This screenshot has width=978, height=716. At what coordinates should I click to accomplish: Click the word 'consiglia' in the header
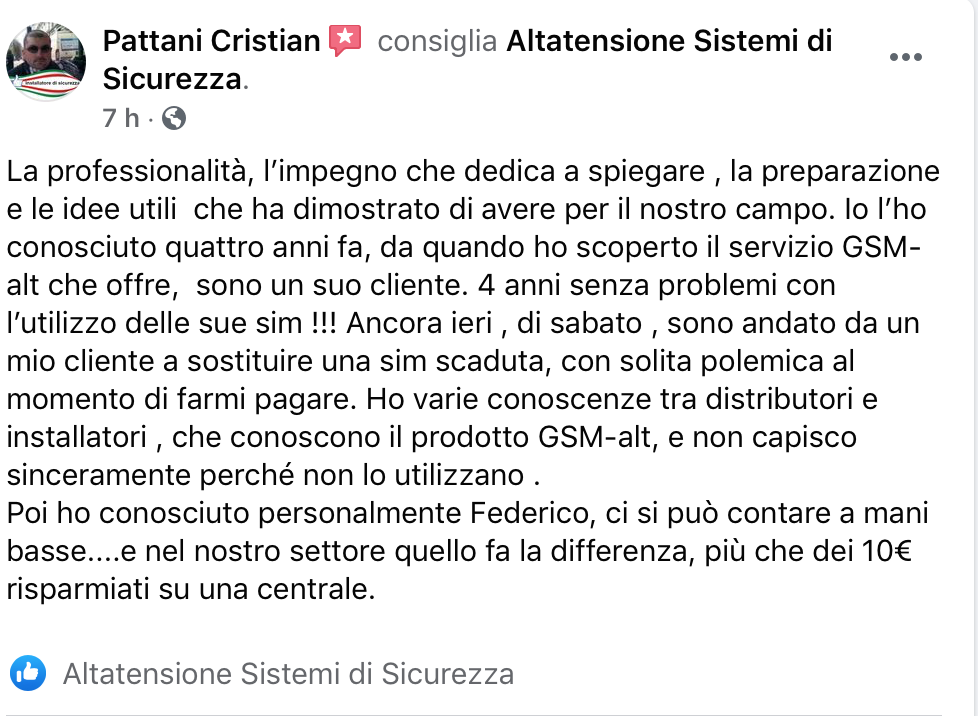pyautogui.click(x=437, y=41)
